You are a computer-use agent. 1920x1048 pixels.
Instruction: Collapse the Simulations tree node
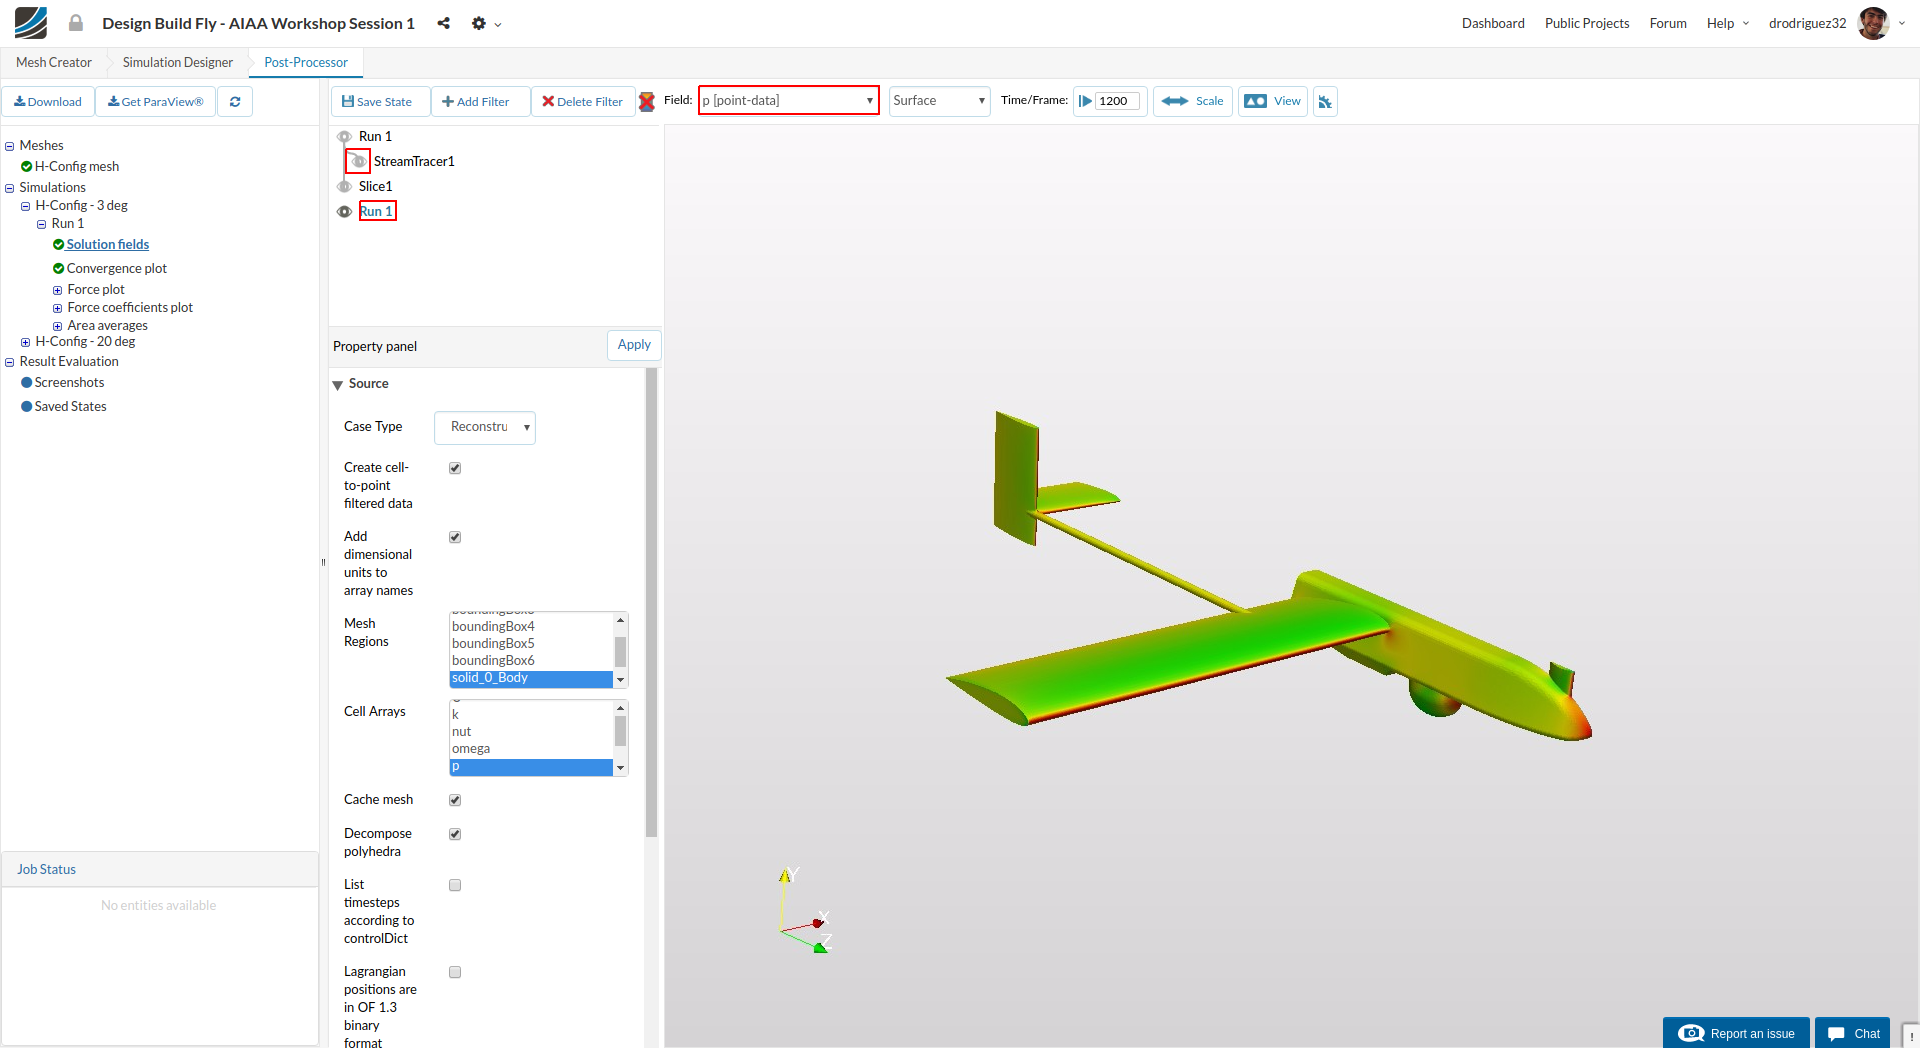(x=9, y=188)
